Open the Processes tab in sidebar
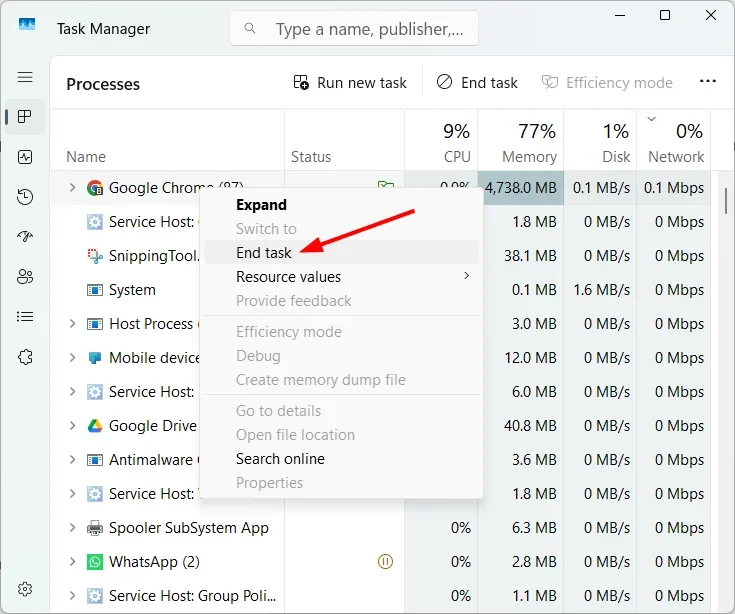The image size is (735, 614). coord(25,117)
